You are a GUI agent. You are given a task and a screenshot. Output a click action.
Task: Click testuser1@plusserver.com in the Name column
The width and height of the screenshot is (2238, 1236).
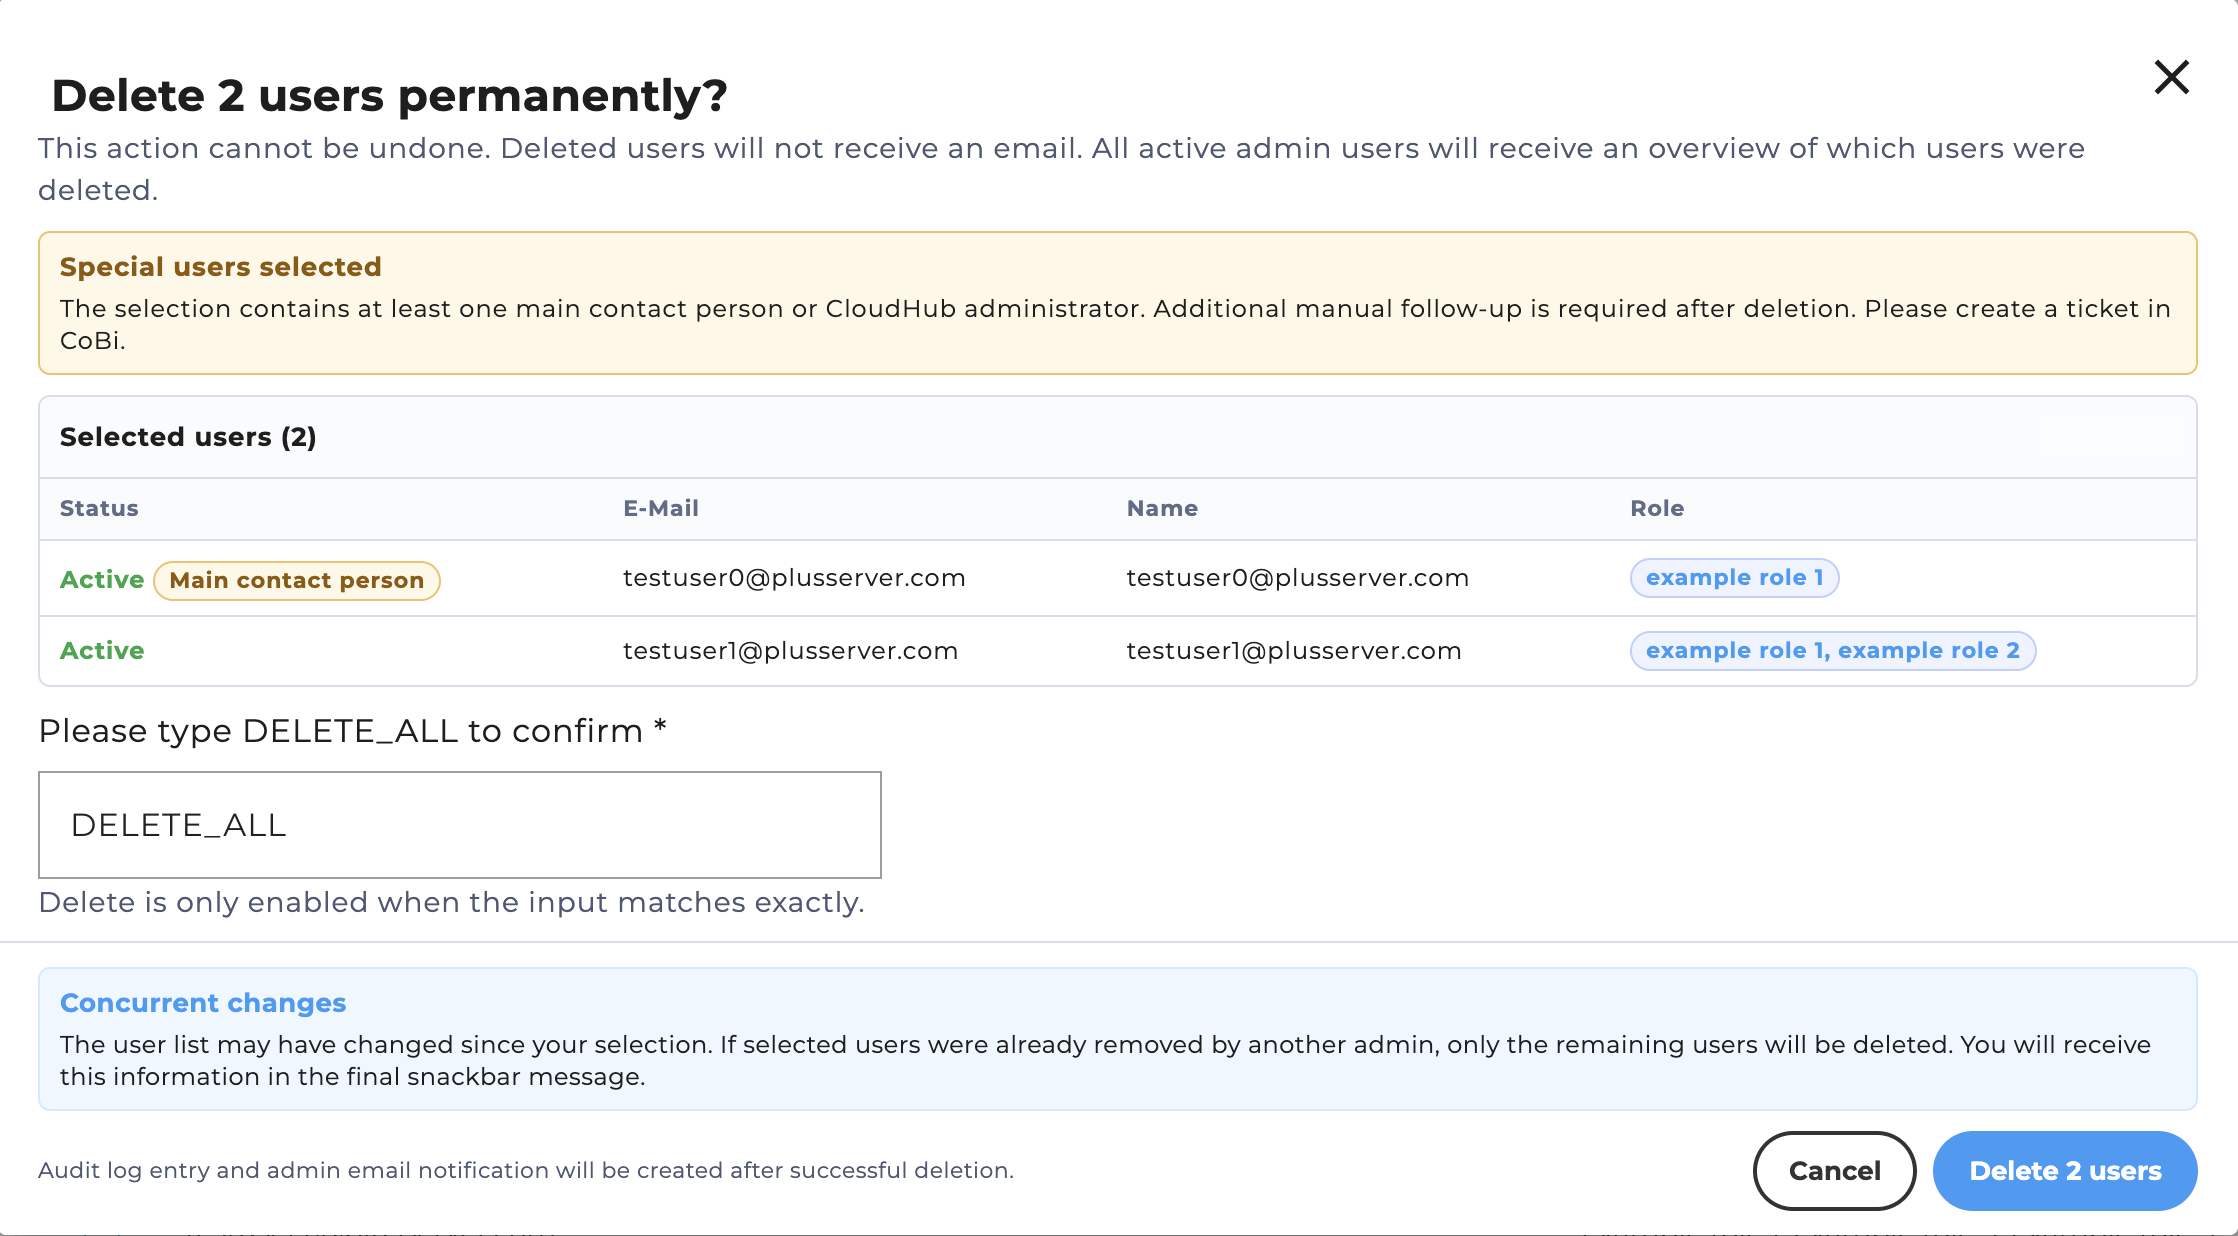pyautogui.click(x=1294, y=651)
